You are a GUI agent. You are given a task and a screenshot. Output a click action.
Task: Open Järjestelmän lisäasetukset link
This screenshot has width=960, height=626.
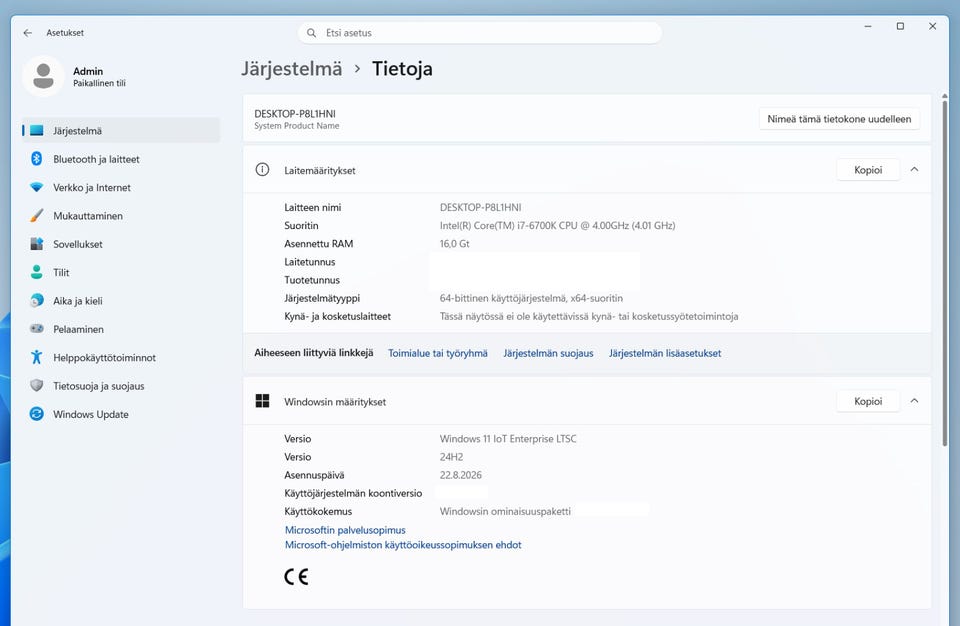coord(665,353)
